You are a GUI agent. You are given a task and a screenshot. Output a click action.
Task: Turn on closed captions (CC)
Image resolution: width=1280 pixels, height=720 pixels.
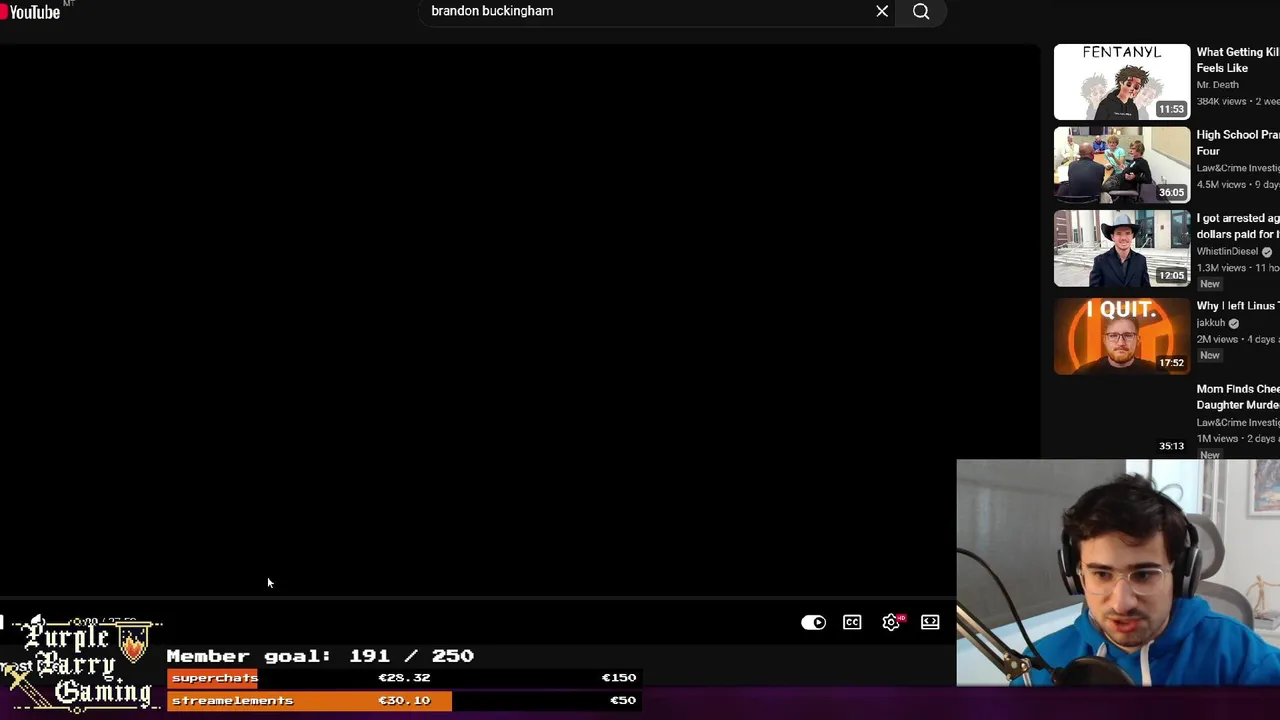coord(852,622)
